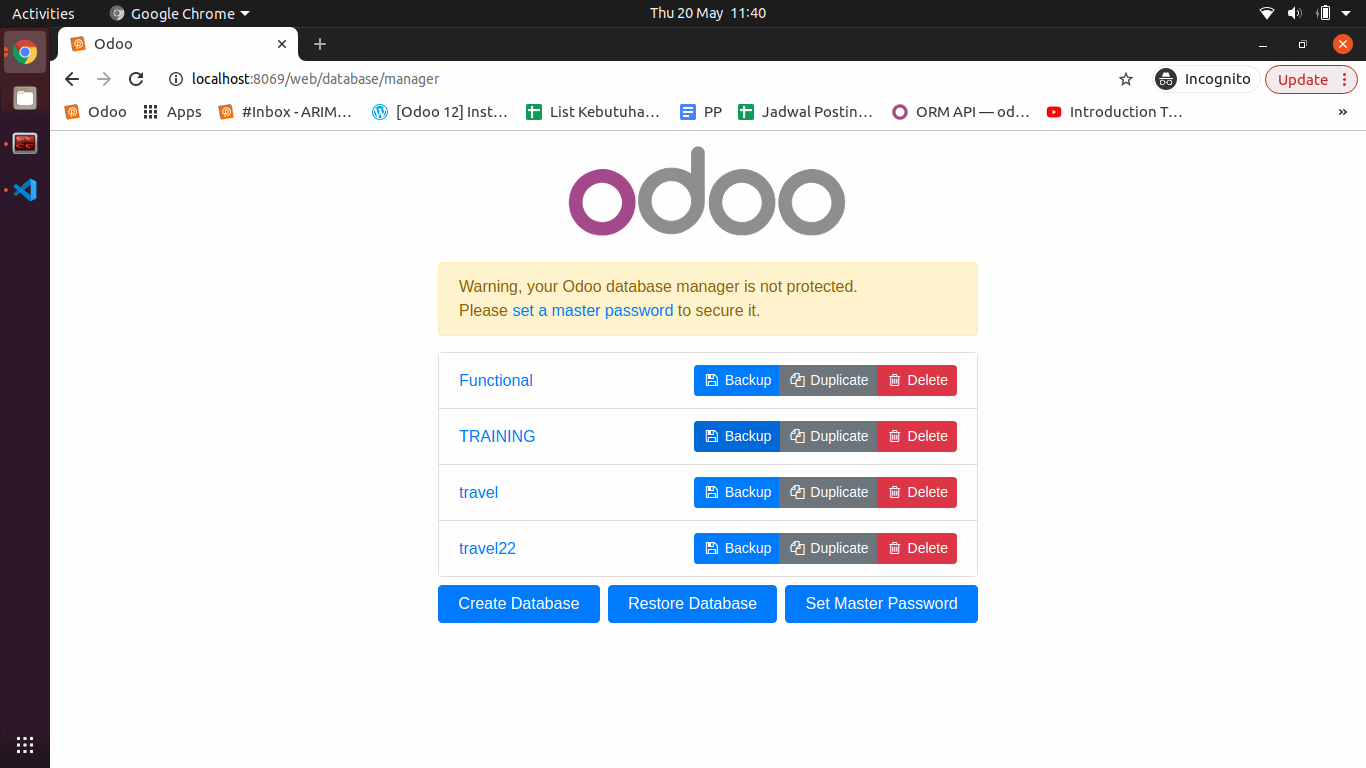Image resolution: width=1366 pixels, height=768 pixels.
Task: View site information icon in address bar
Action: click(x=176, y=79)
